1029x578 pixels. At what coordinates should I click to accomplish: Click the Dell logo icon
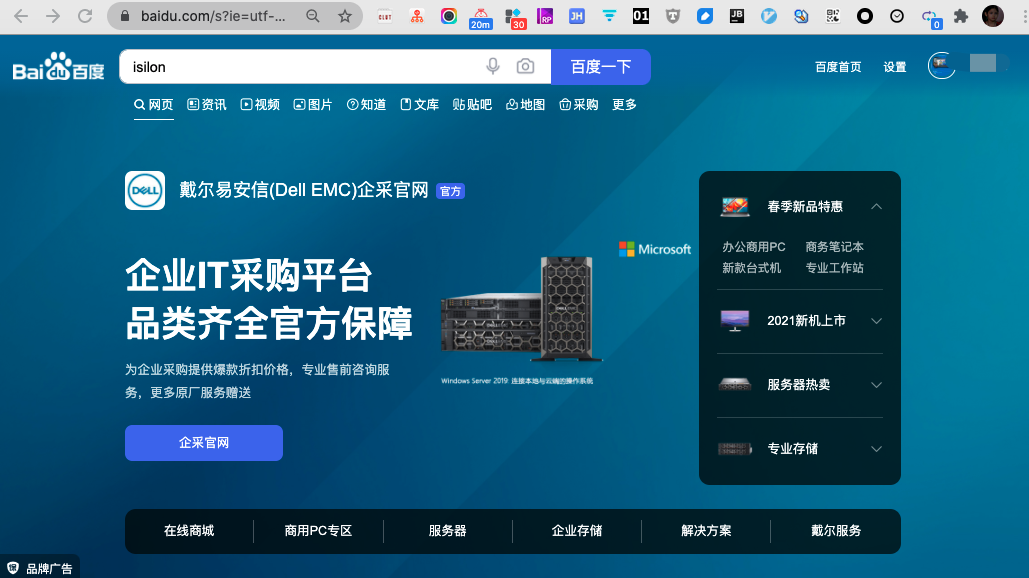click(x=145, y=190)
